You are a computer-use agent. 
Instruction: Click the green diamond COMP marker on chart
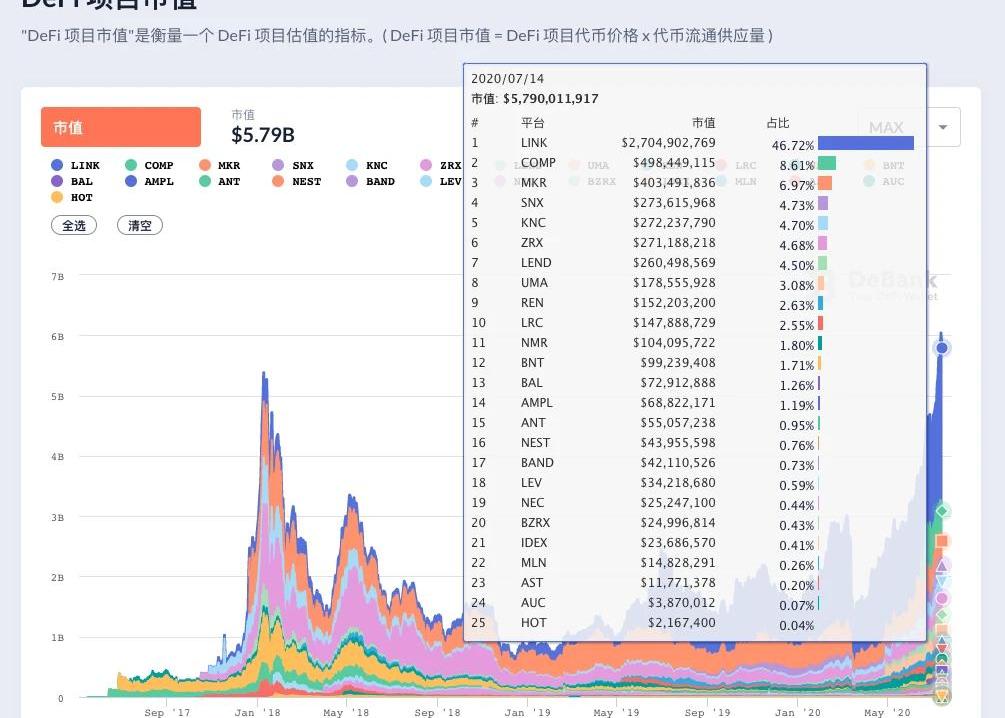941,512
